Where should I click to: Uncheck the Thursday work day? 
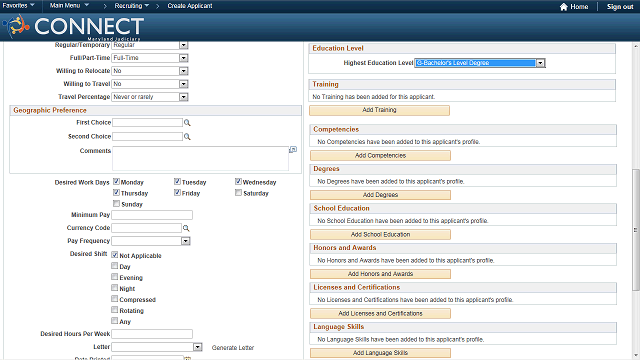tap(116, 193)
